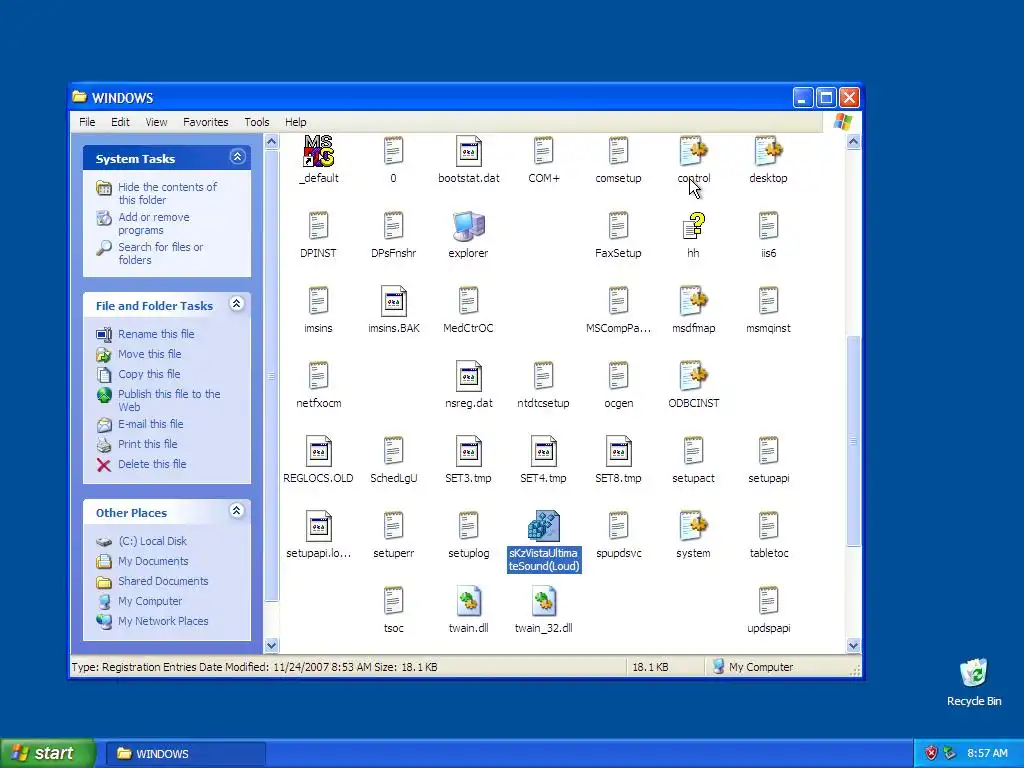This screenshot has height=768, width=1024.
Task: Click Publish this file to the Web
Action: pos(169,400)
